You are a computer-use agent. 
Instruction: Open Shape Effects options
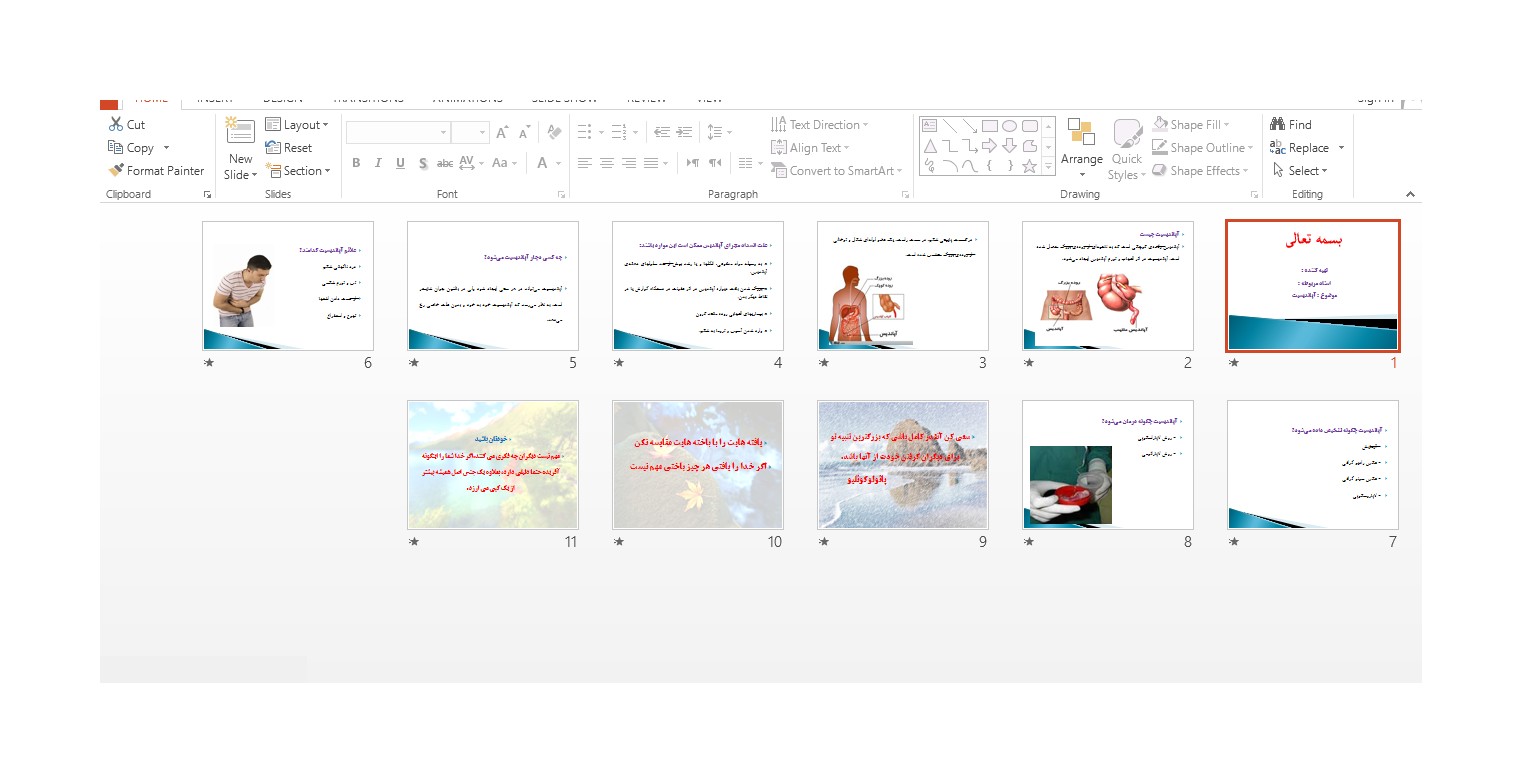point(1201,171)
